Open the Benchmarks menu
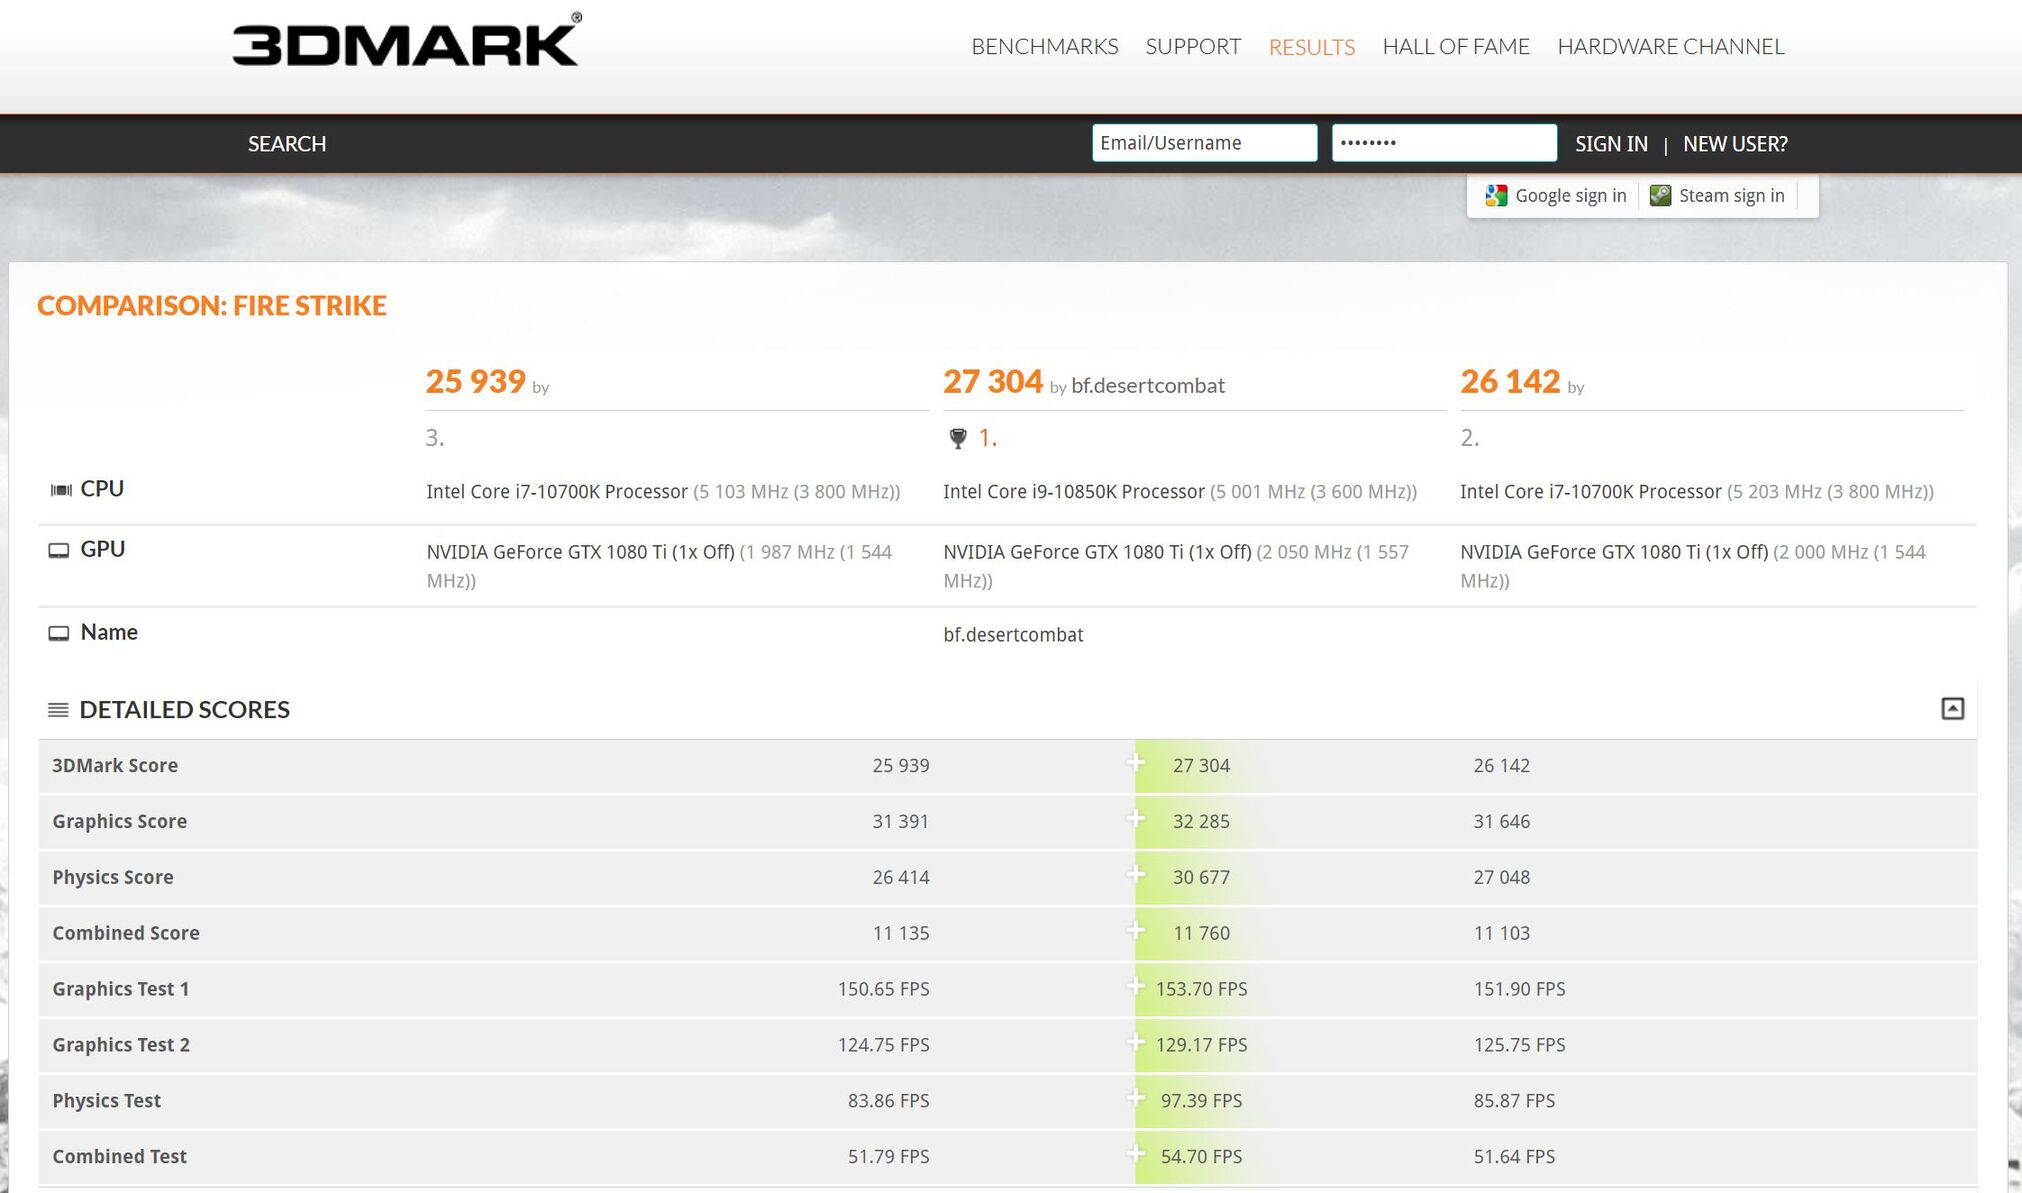This screenshot has width=2022, height=1193. pos(1045,46)
